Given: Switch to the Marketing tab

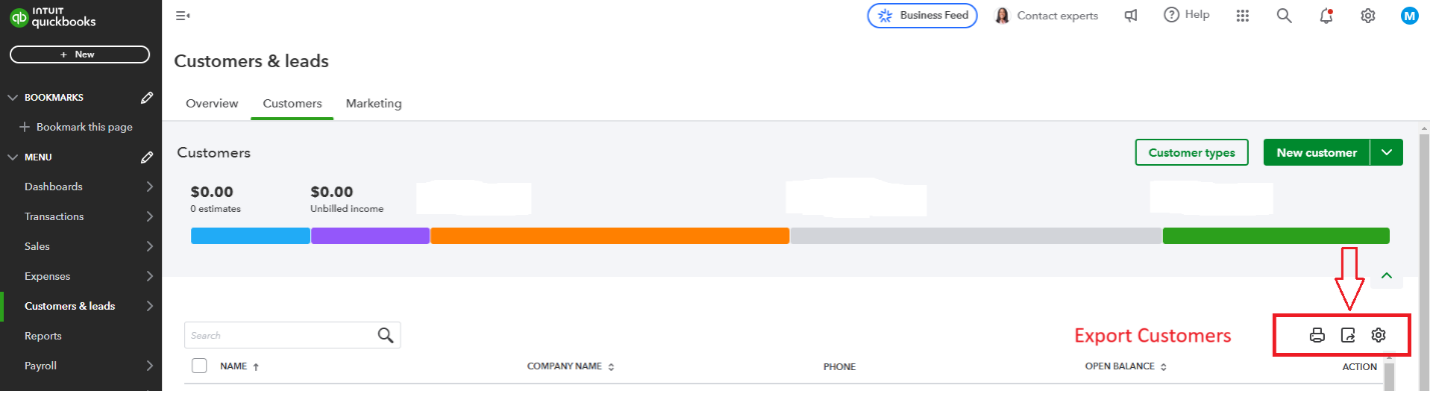Looking at the screenshot, I should (x=374, y=103).
